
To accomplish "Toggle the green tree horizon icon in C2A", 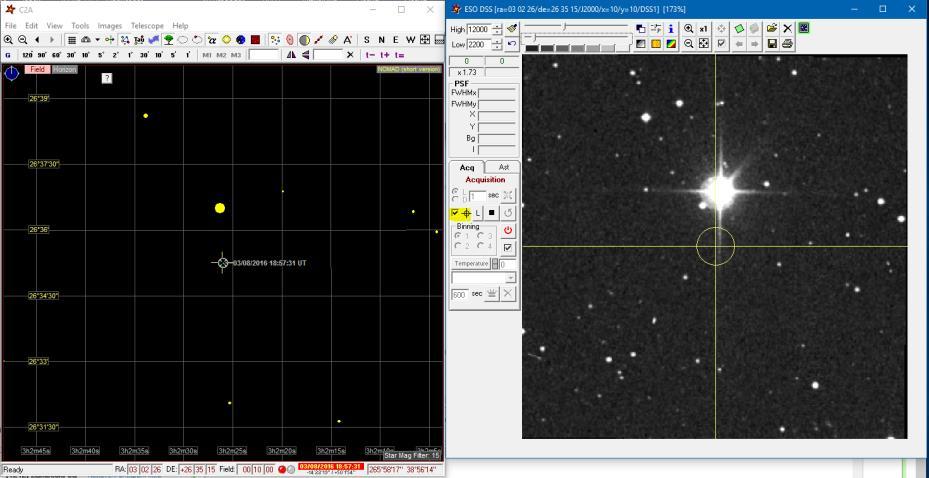I will point(169,40).
